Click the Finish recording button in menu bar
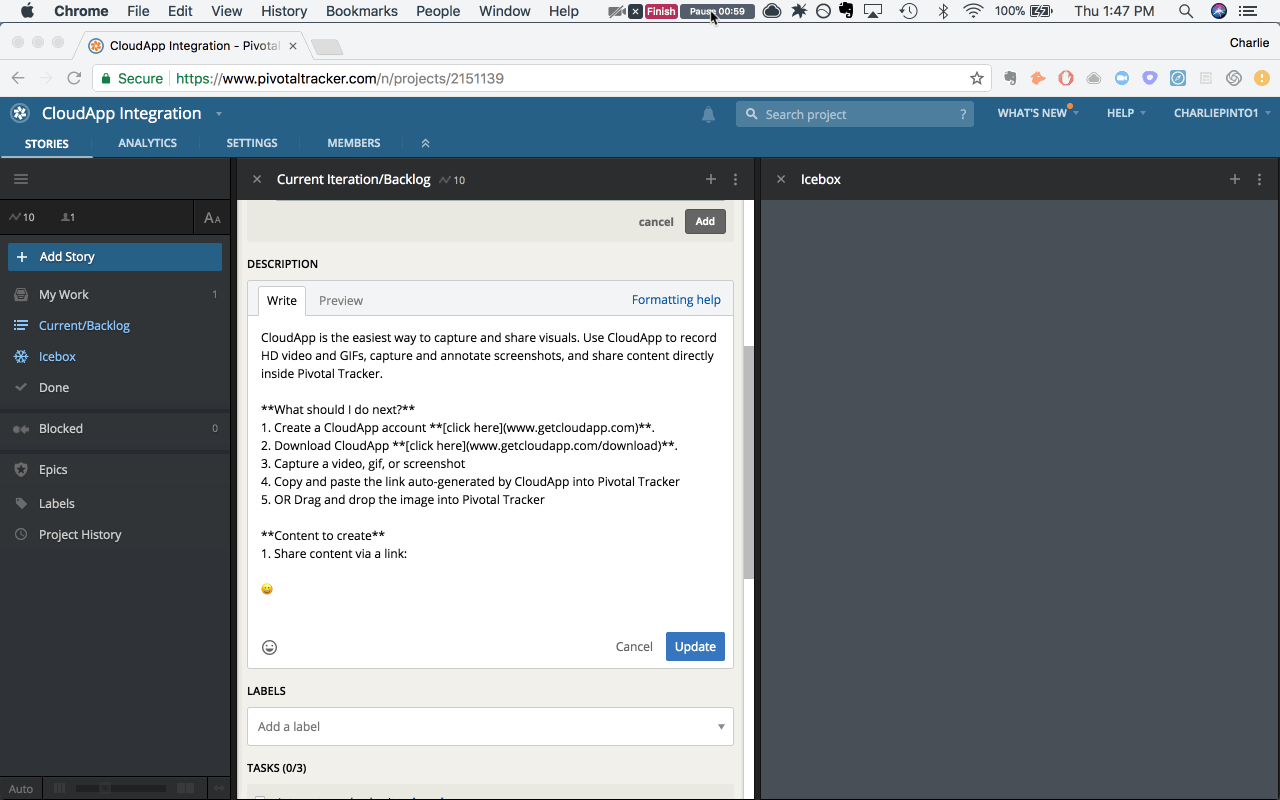 pos(661,11)
